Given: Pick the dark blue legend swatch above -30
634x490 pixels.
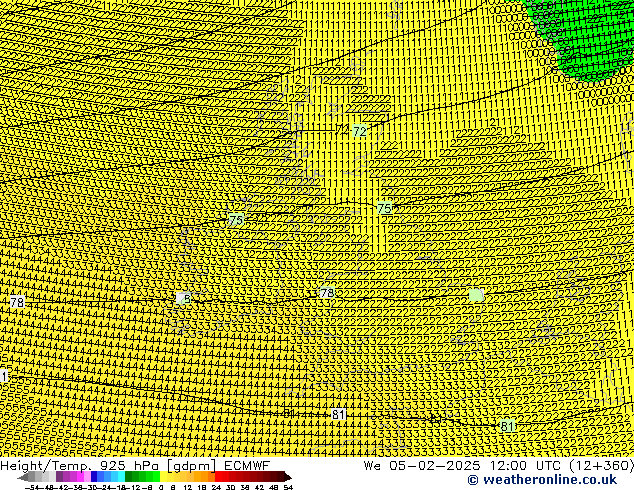Looking at the screenshot, I should (94, 477).
